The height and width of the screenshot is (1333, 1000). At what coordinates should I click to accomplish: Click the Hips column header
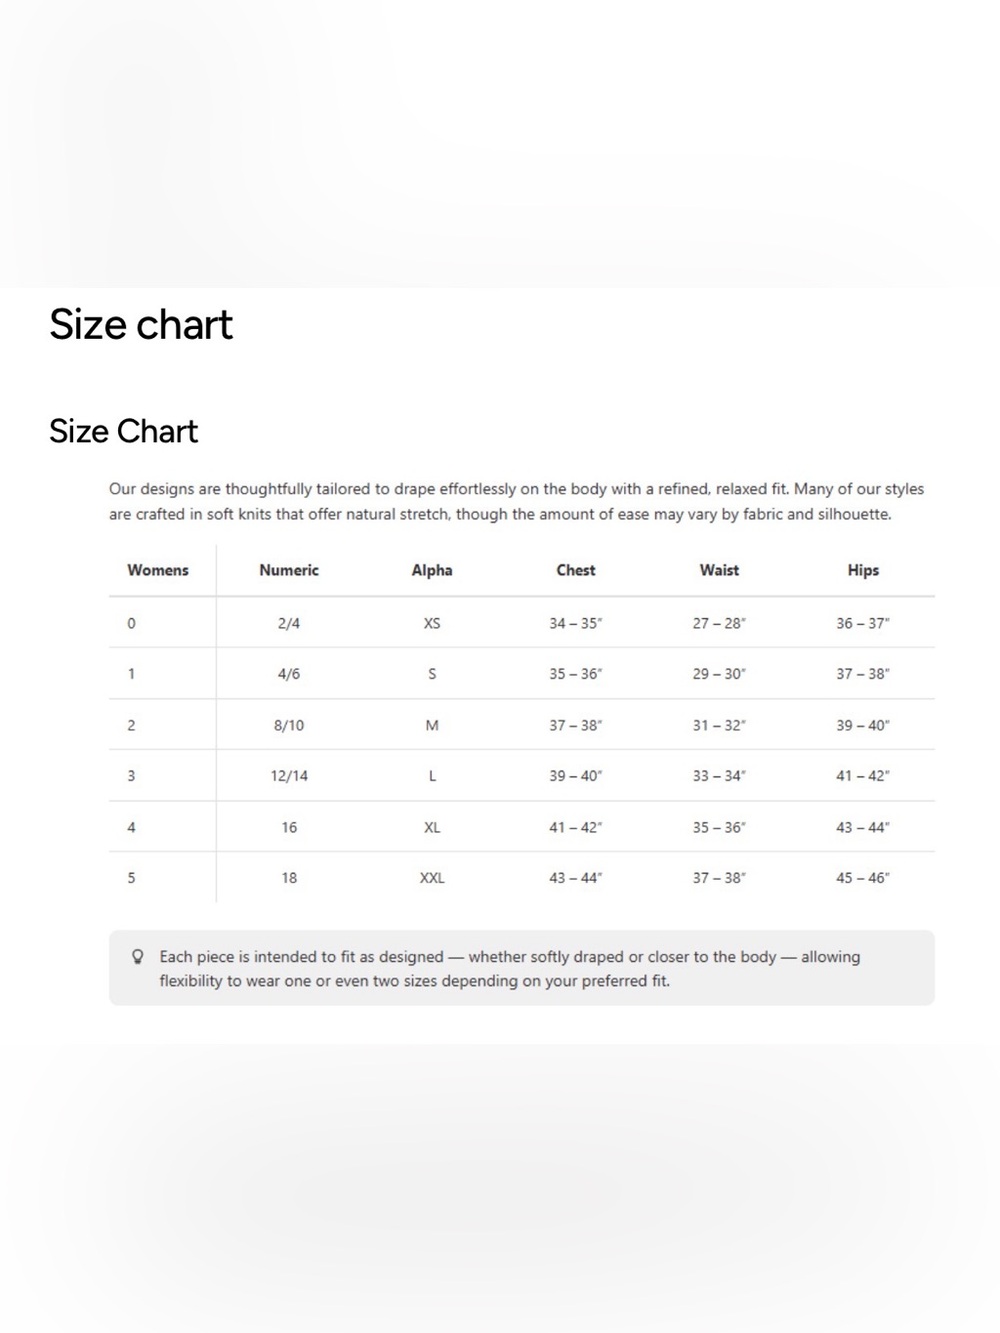[863, 570]
